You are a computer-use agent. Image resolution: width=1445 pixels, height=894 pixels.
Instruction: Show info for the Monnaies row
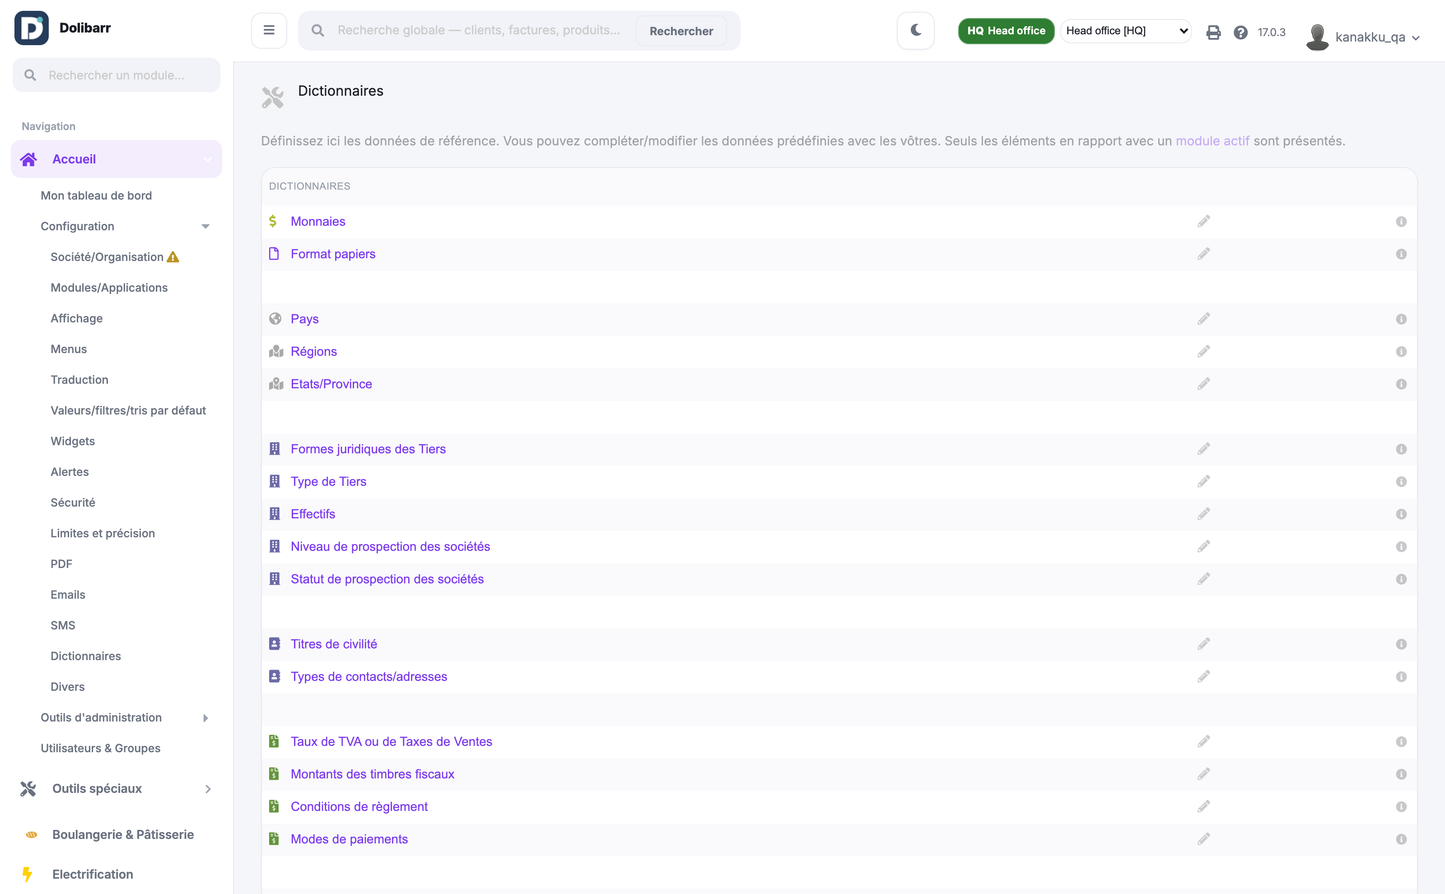point(1401,222)
